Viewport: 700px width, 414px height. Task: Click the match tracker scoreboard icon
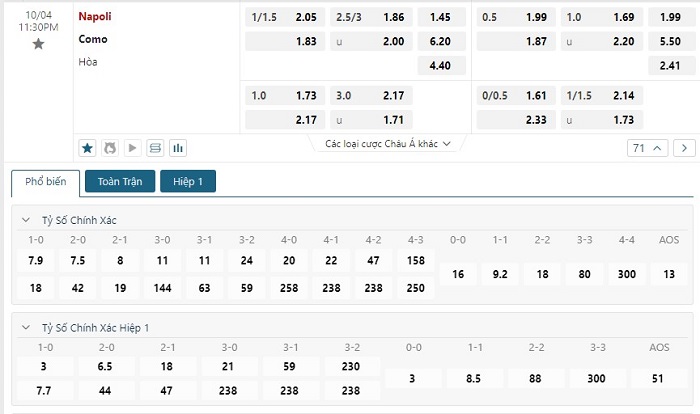155,148
